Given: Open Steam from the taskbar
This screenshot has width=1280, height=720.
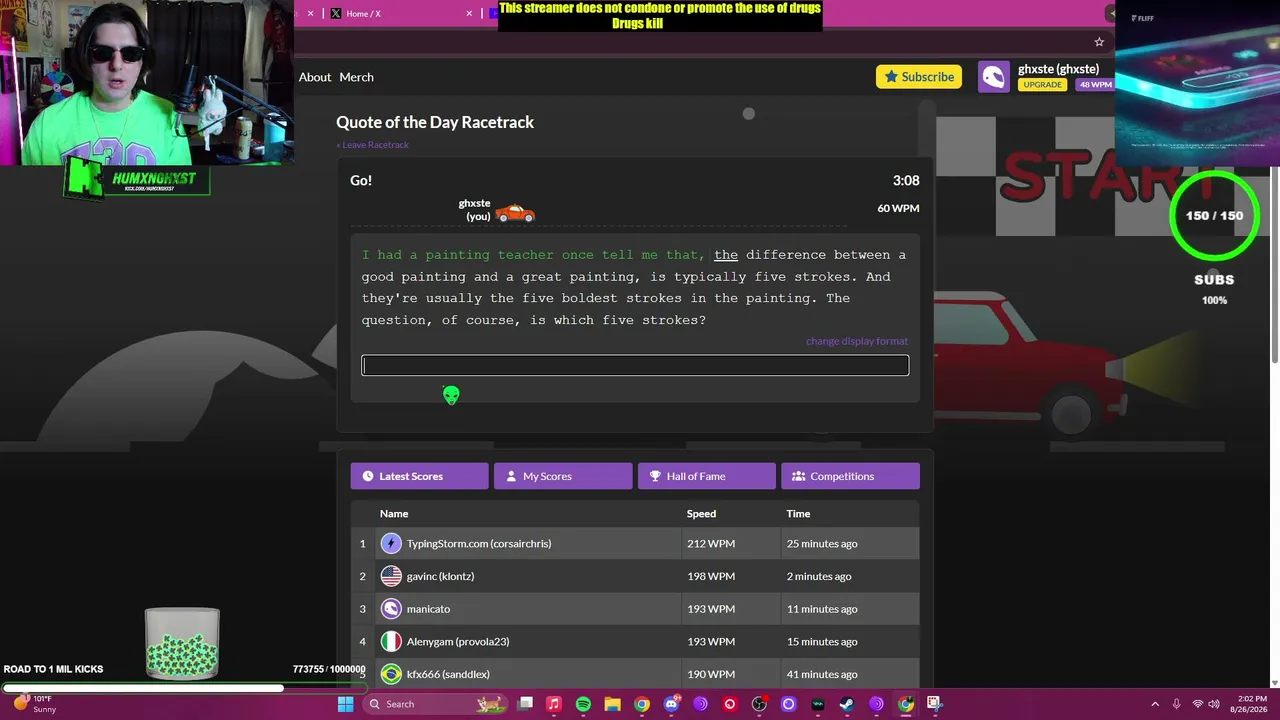Looking at the screenshot, I should click(847, 704).
